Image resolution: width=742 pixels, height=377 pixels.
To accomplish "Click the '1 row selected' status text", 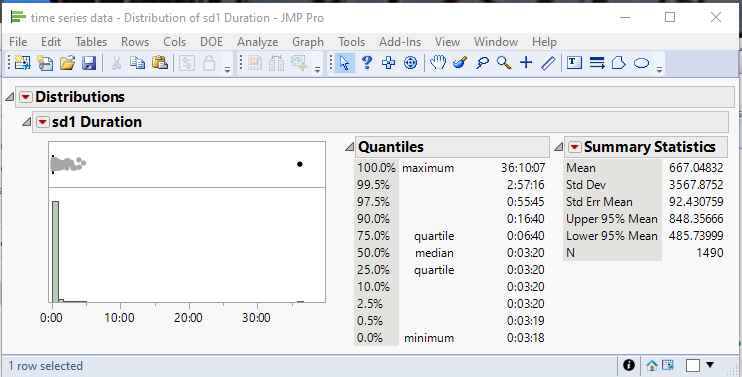I will 45,366.
